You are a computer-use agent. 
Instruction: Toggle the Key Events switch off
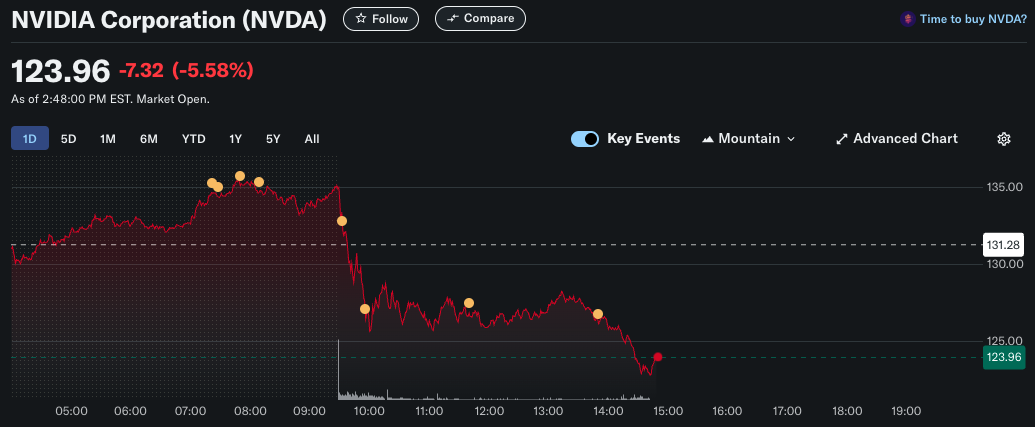tap(585, 139)
